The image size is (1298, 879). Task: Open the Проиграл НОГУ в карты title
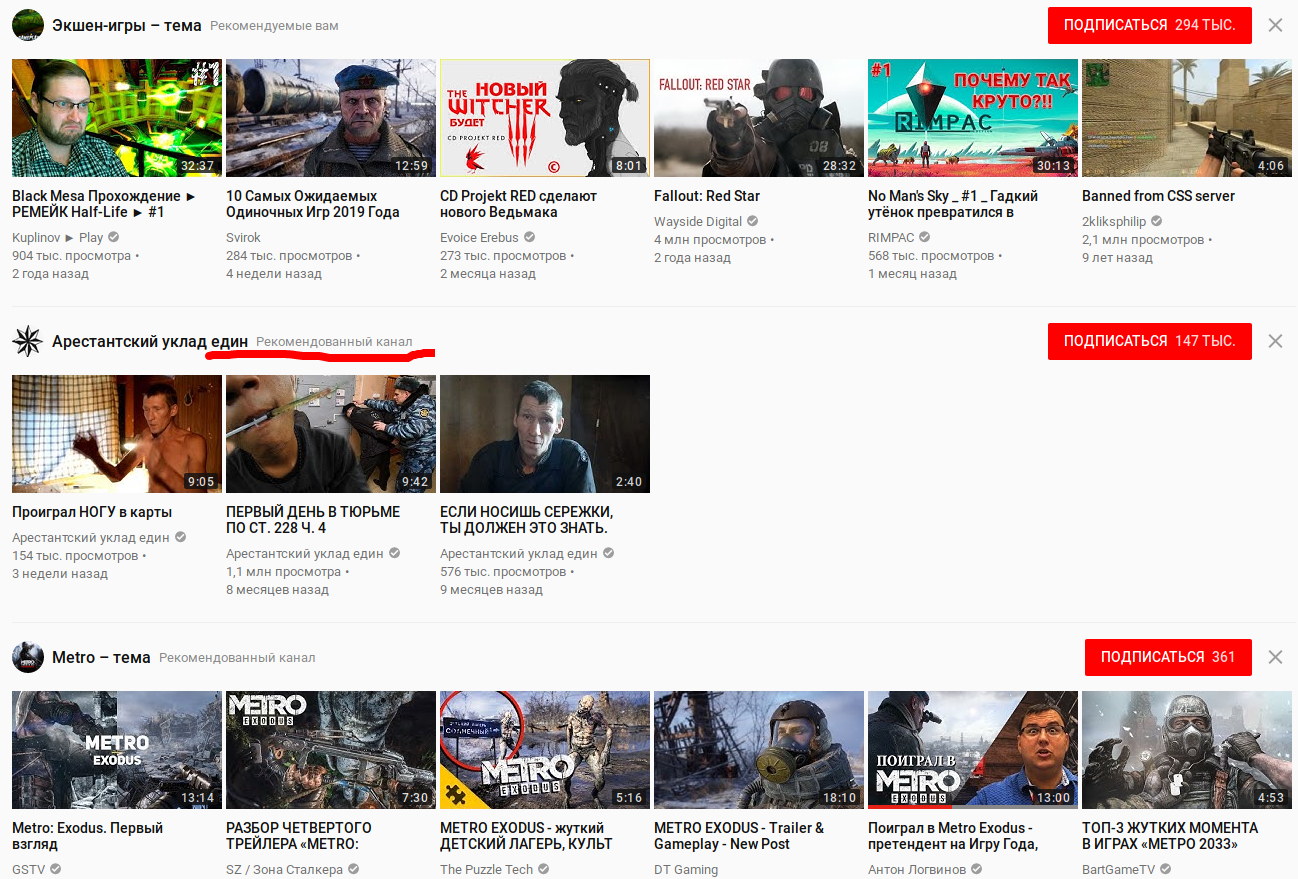92,512
